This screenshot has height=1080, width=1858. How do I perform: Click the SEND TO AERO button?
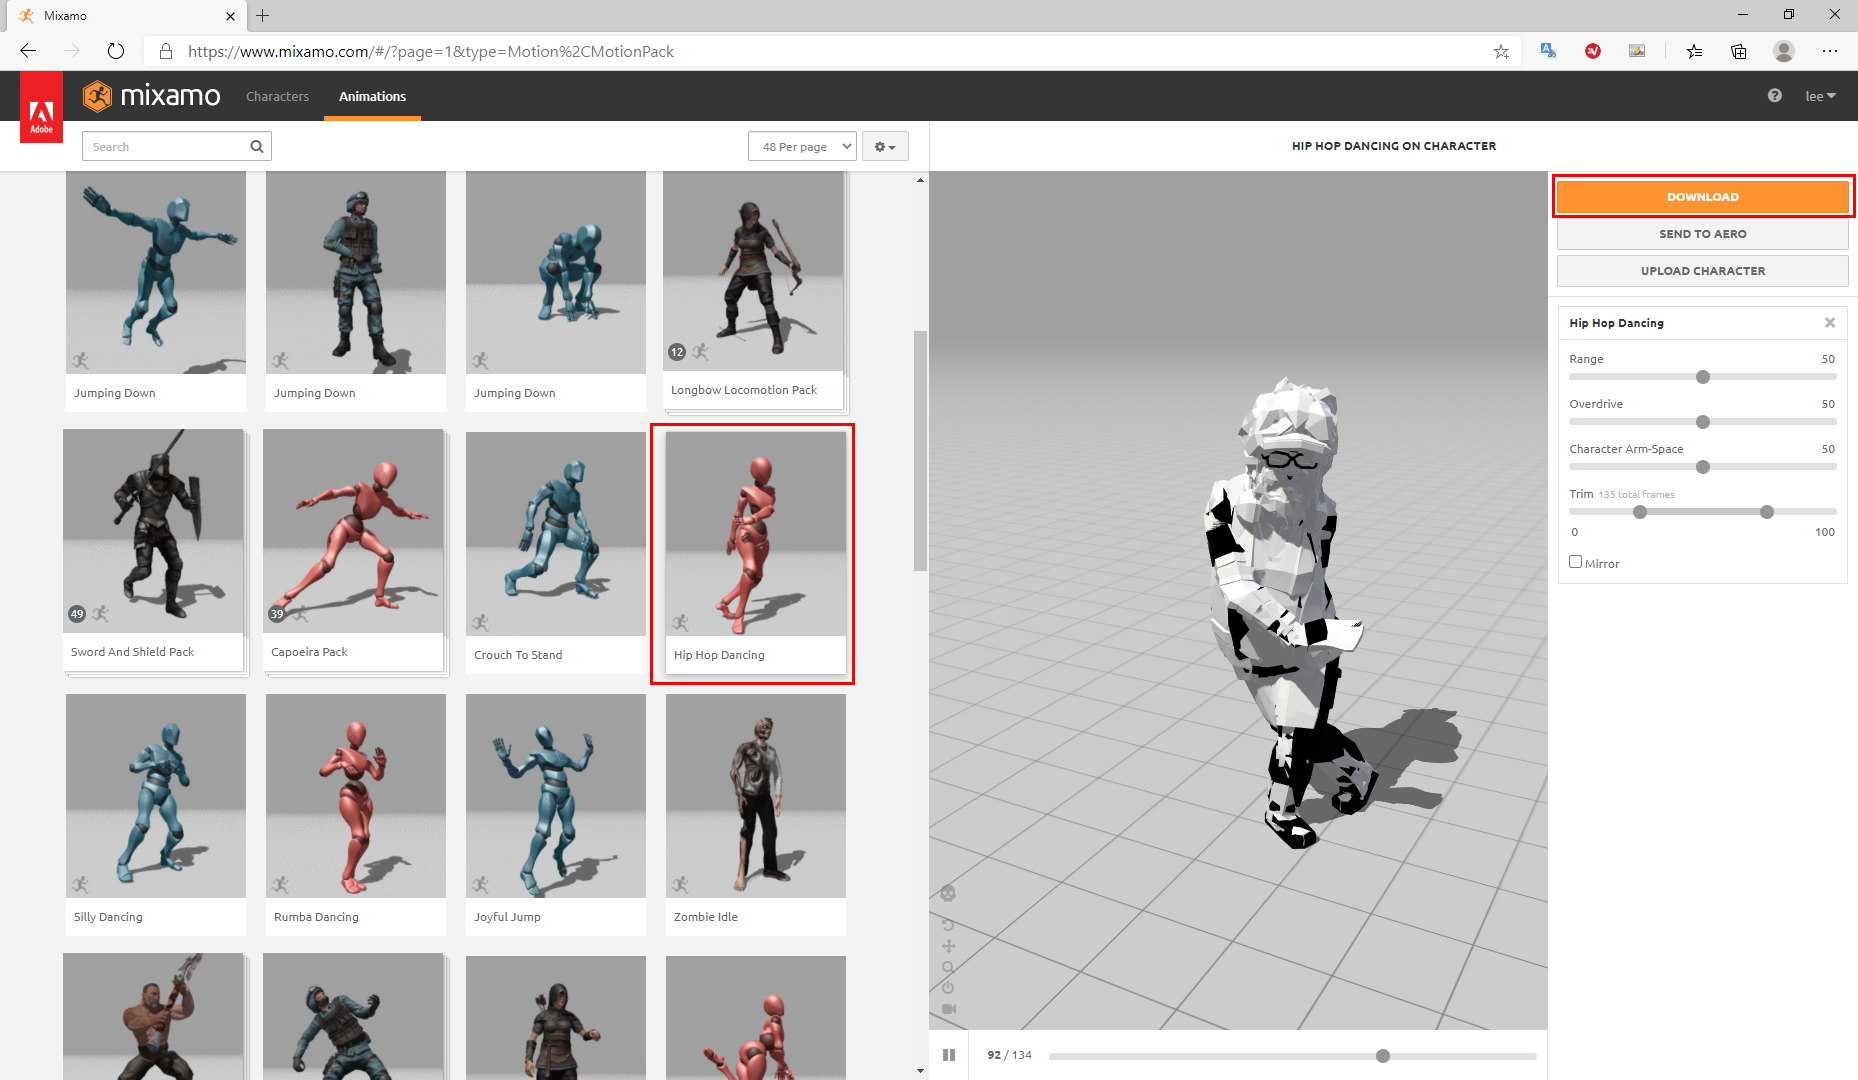tap(1703, 234)
